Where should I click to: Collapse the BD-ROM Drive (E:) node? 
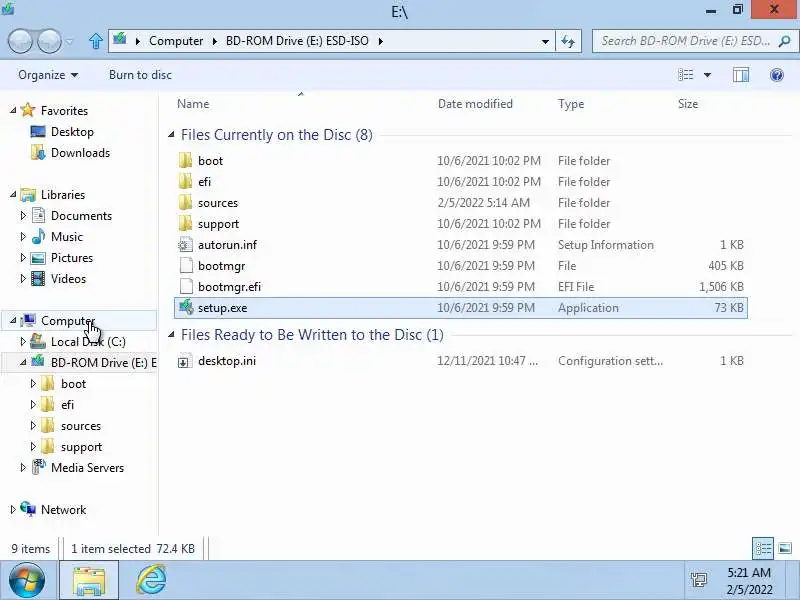[x=23, y=362]
